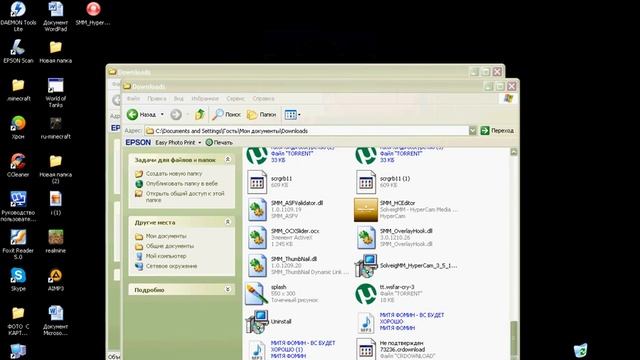Open the Документ WordPad desktop icon
The width and height of the screenshot is (640, 360).
56,16
